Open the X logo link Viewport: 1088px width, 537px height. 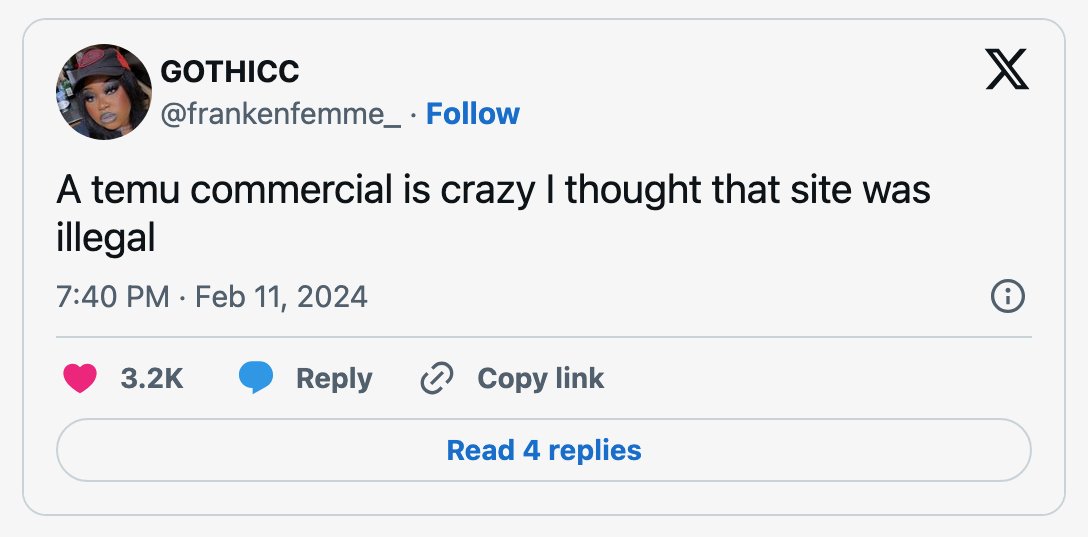point(1007,69)
